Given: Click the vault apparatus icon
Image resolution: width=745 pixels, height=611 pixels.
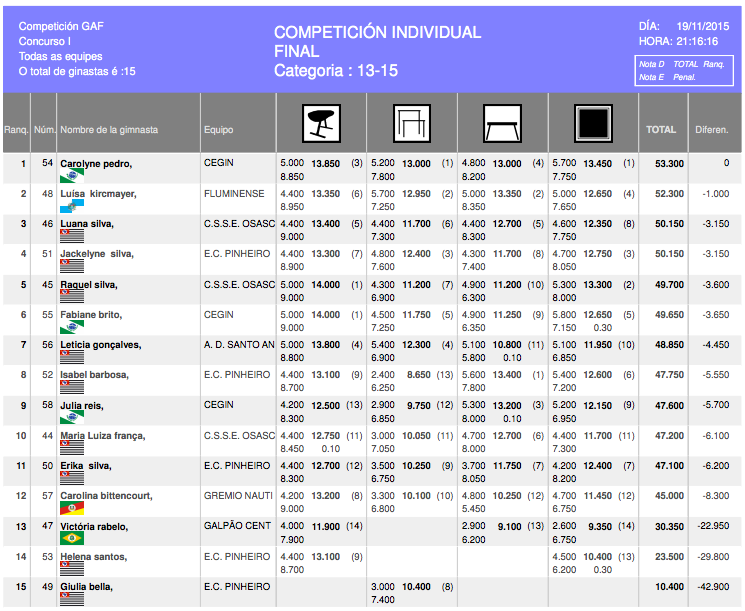Looking at the screenshot, I should 321,124.
